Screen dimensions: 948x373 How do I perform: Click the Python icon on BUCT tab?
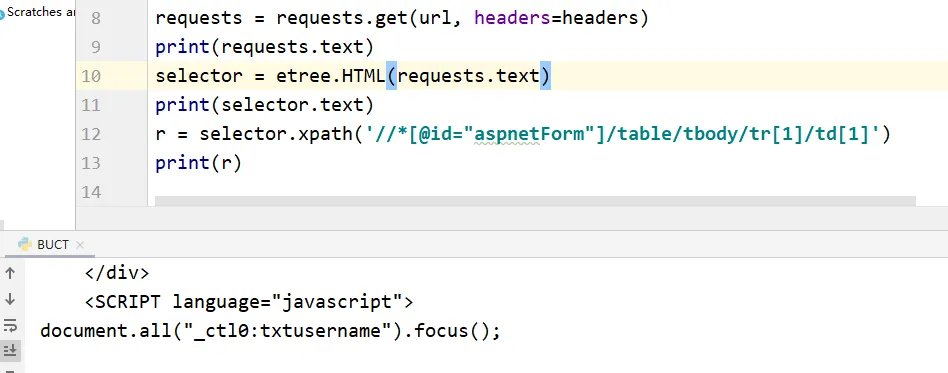coord(25,244)
